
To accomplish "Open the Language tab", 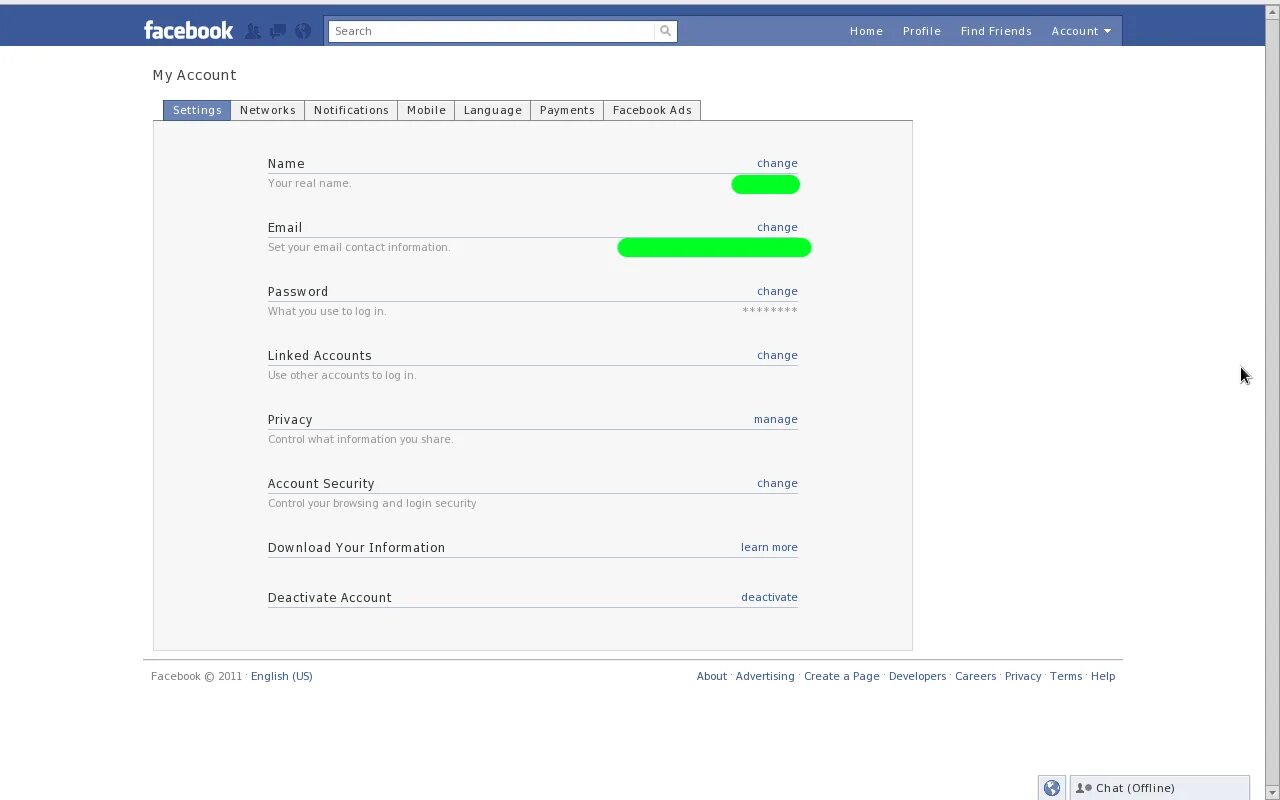I will (x=492, y=110).
